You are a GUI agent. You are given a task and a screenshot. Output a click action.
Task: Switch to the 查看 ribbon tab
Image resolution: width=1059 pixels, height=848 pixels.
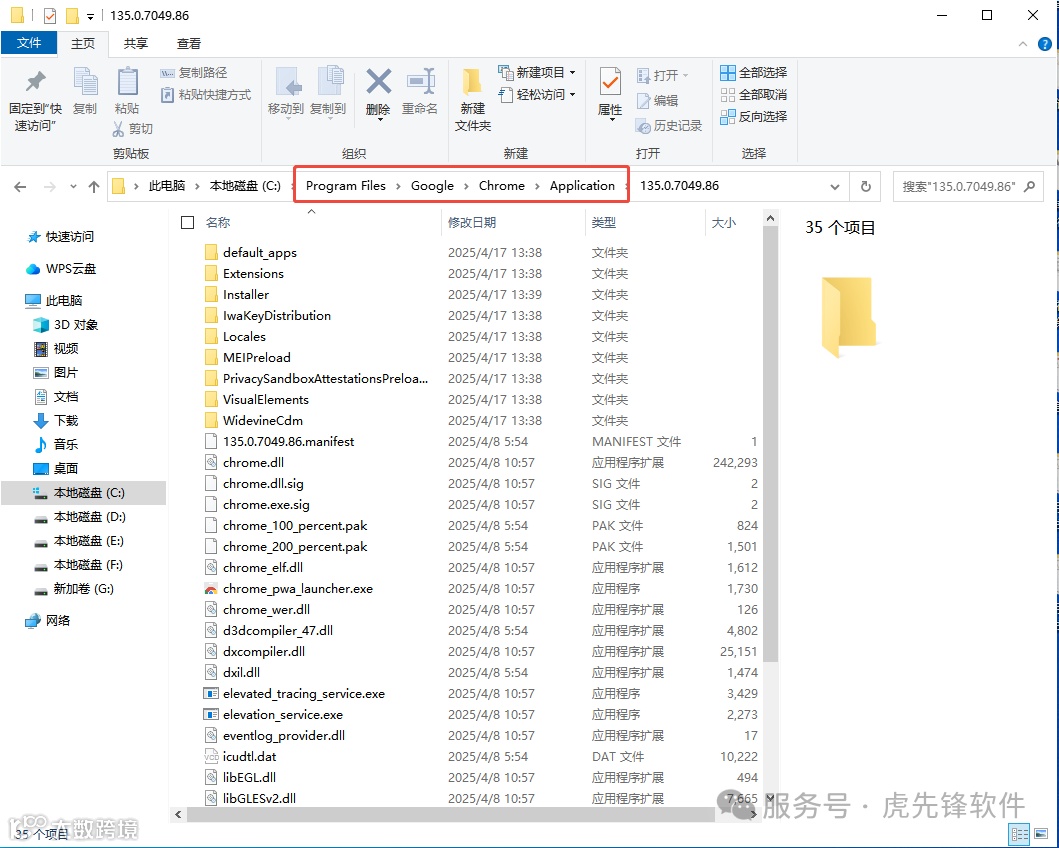click(x=188, y=43)
